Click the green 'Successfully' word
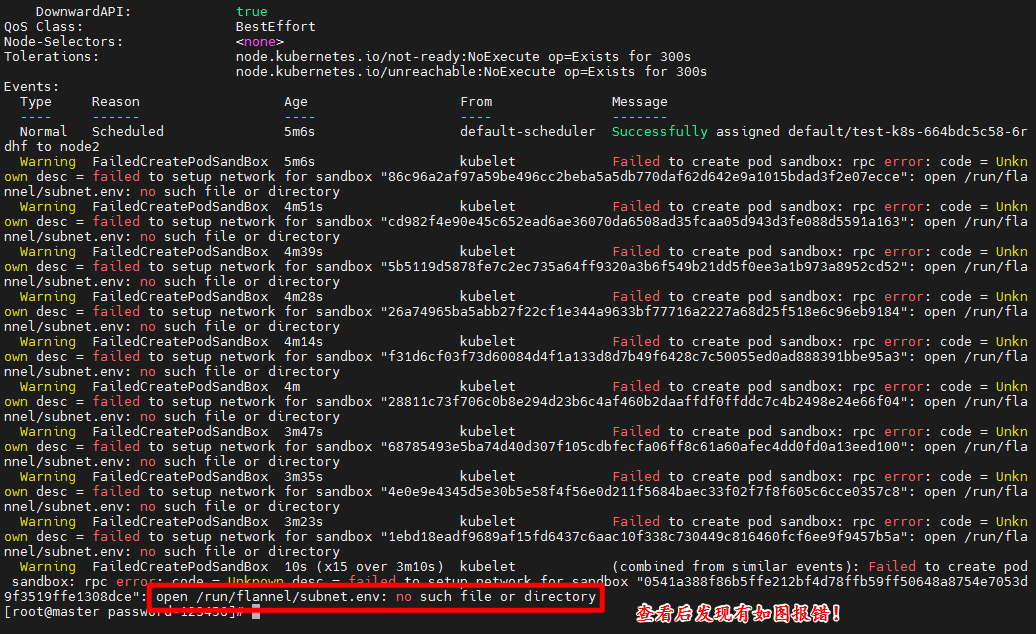The image size is (1036, 634). click(x=659, y=131)
